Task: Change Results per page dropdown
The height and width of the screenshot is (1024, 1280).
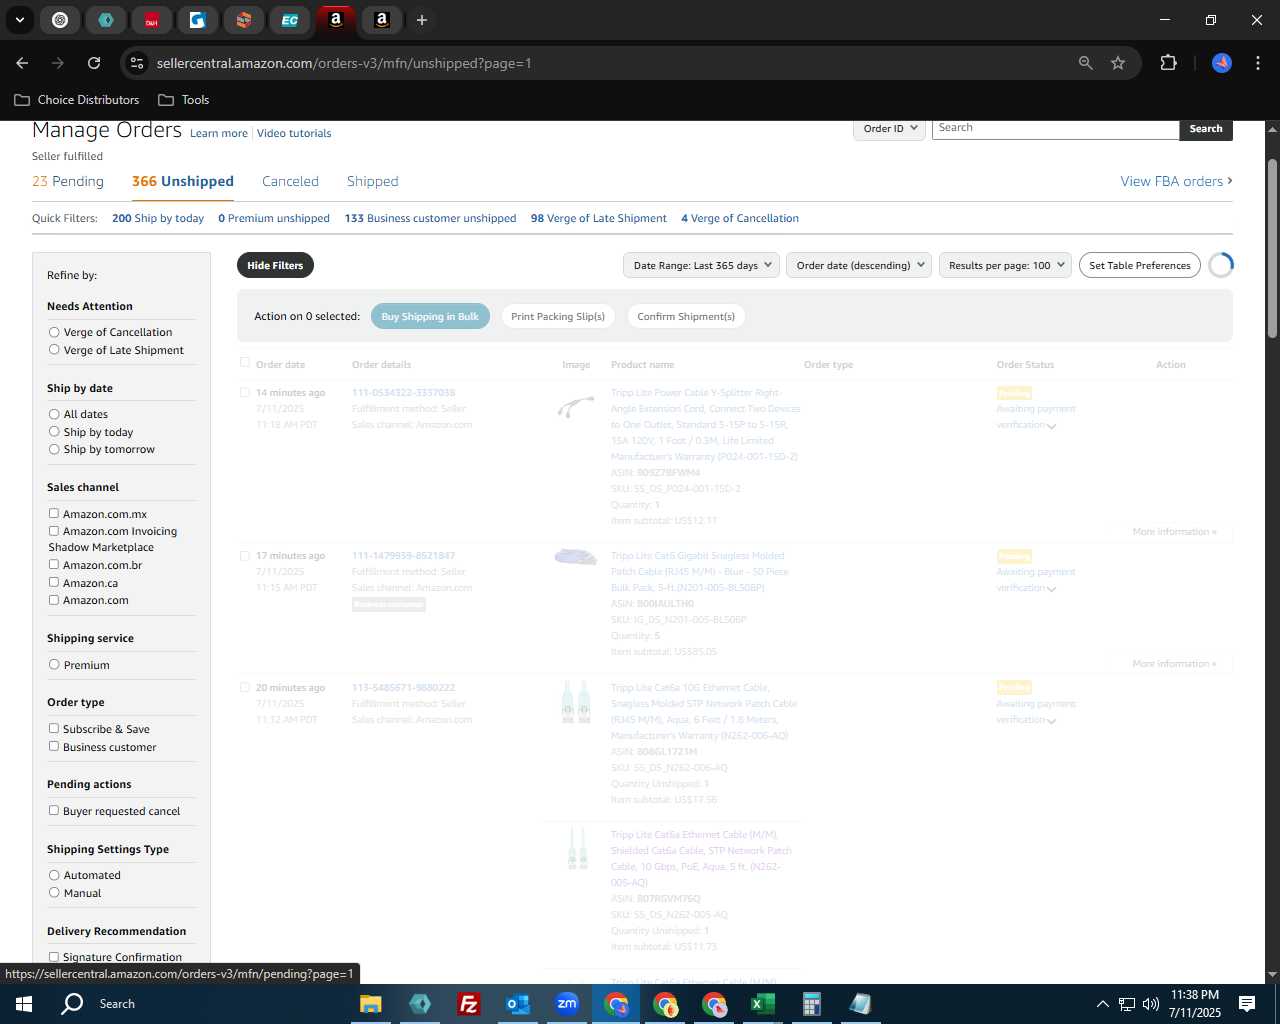Action: point(1005,265)
